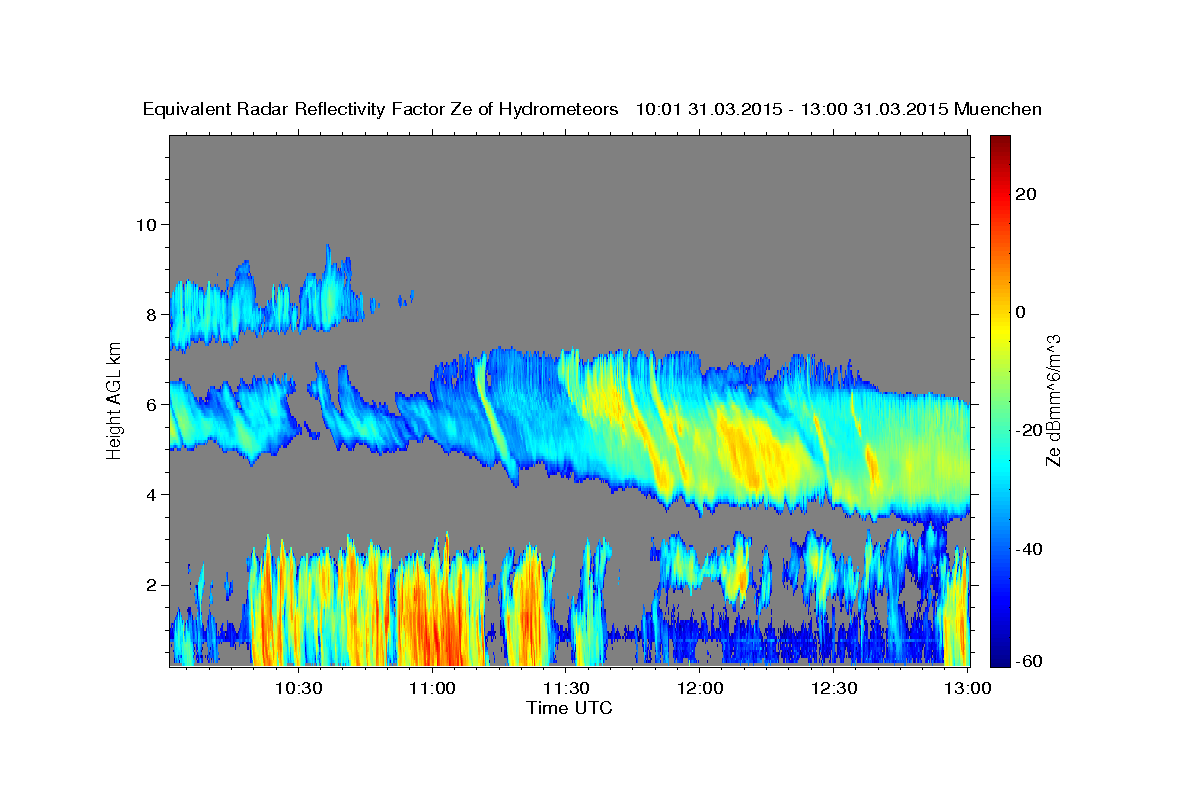Image resolution: width=1200 pixels, height=800 pixels.
Task: Click the "Ze dBmm^6/m^3" colorbar label
Action: tap(1052, 400)
